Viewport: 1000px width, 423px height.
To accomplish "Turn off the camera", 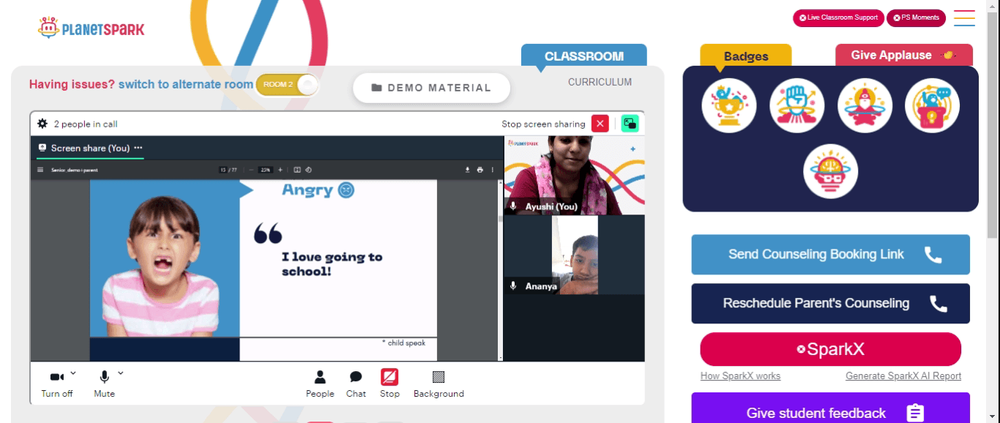I will point(57,383).
